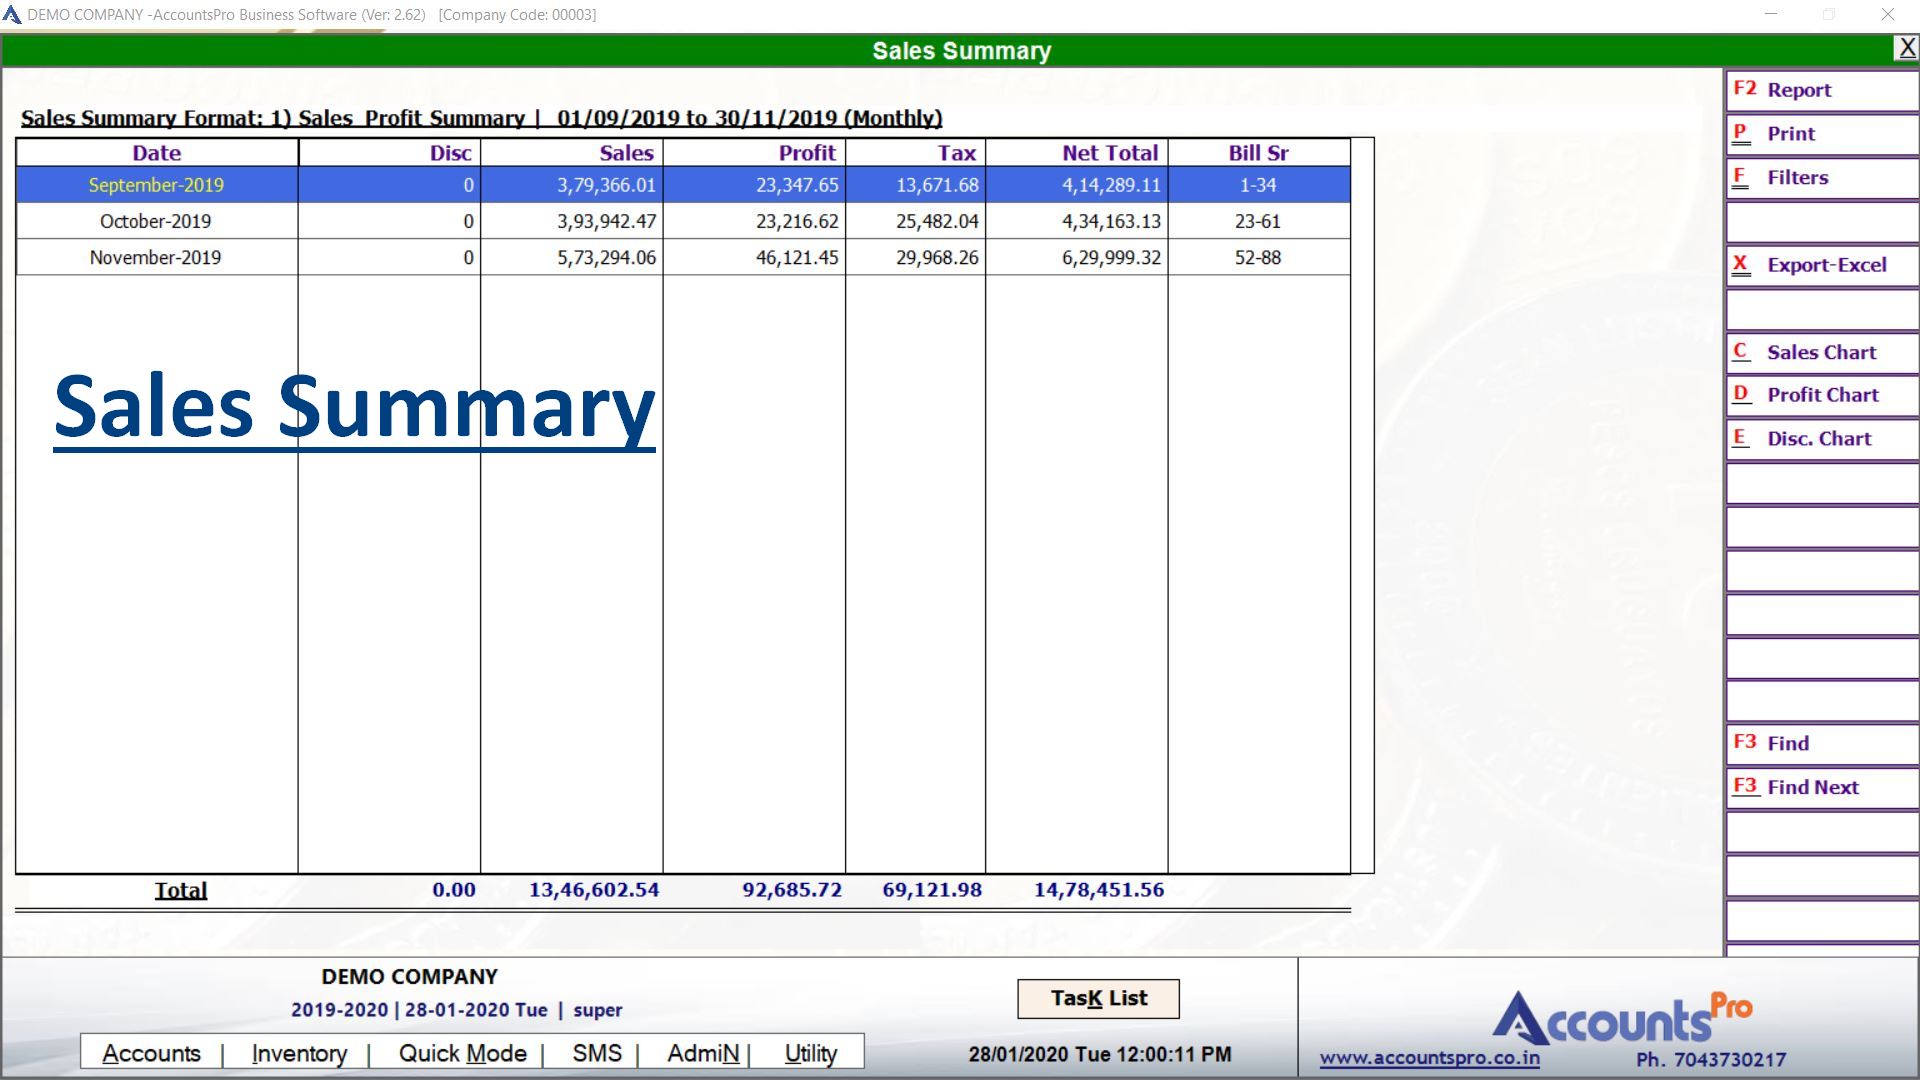Open the SMS menu

pyautogui.click(x=597, y=1053)
